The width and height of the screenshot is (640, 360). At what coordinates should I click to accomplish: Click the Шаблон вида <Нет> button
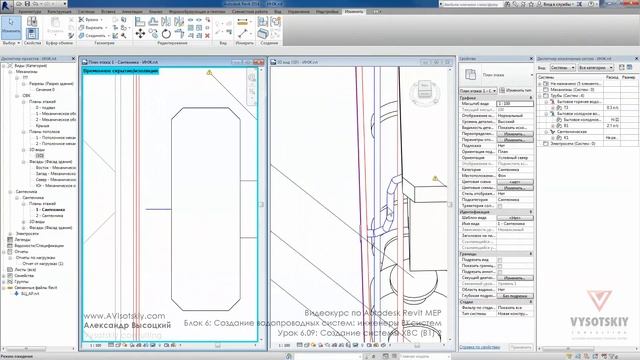point(515,218)
